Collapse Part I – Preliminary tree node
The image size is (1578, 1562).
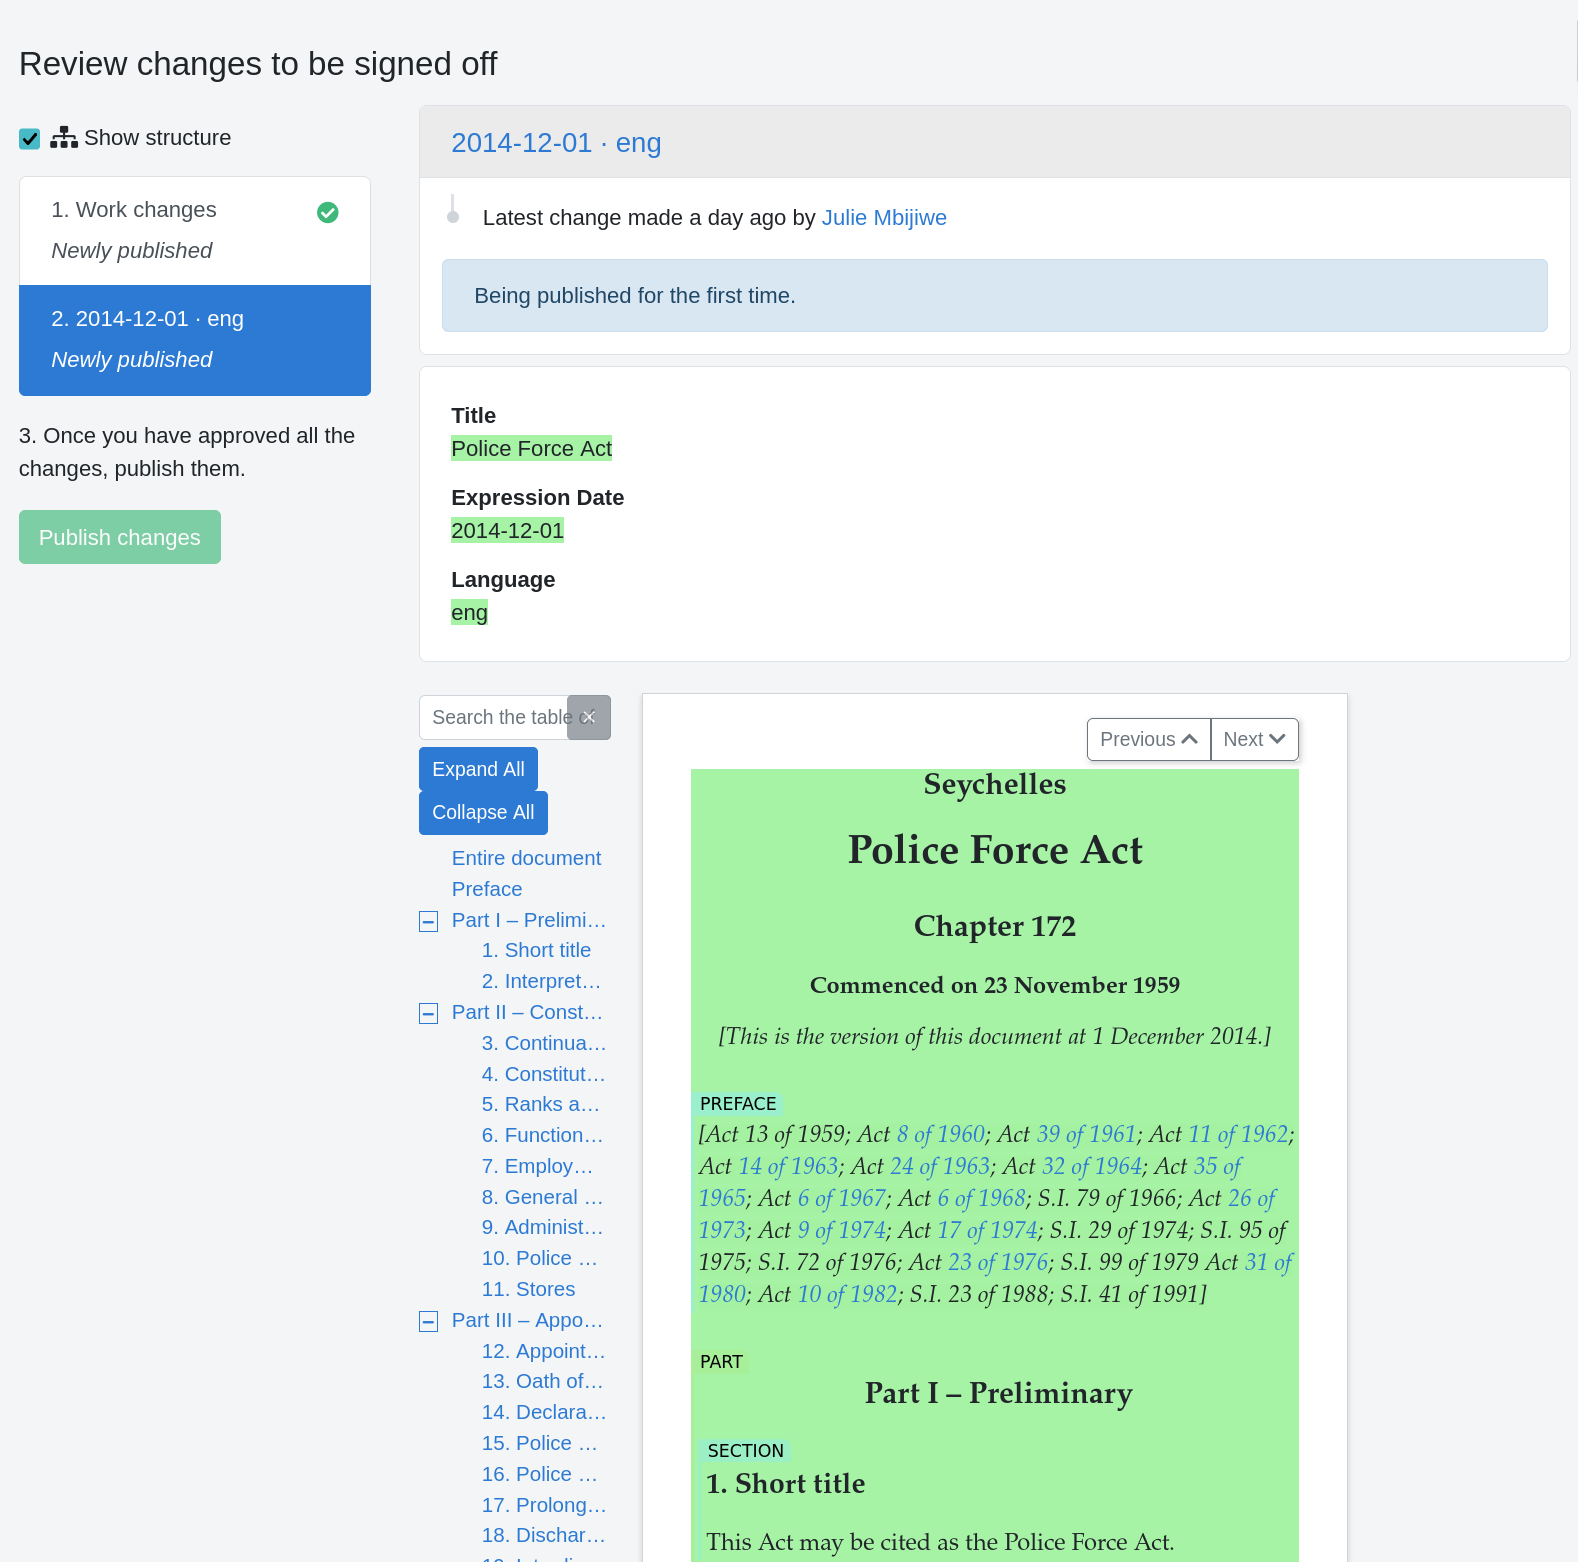428,922
